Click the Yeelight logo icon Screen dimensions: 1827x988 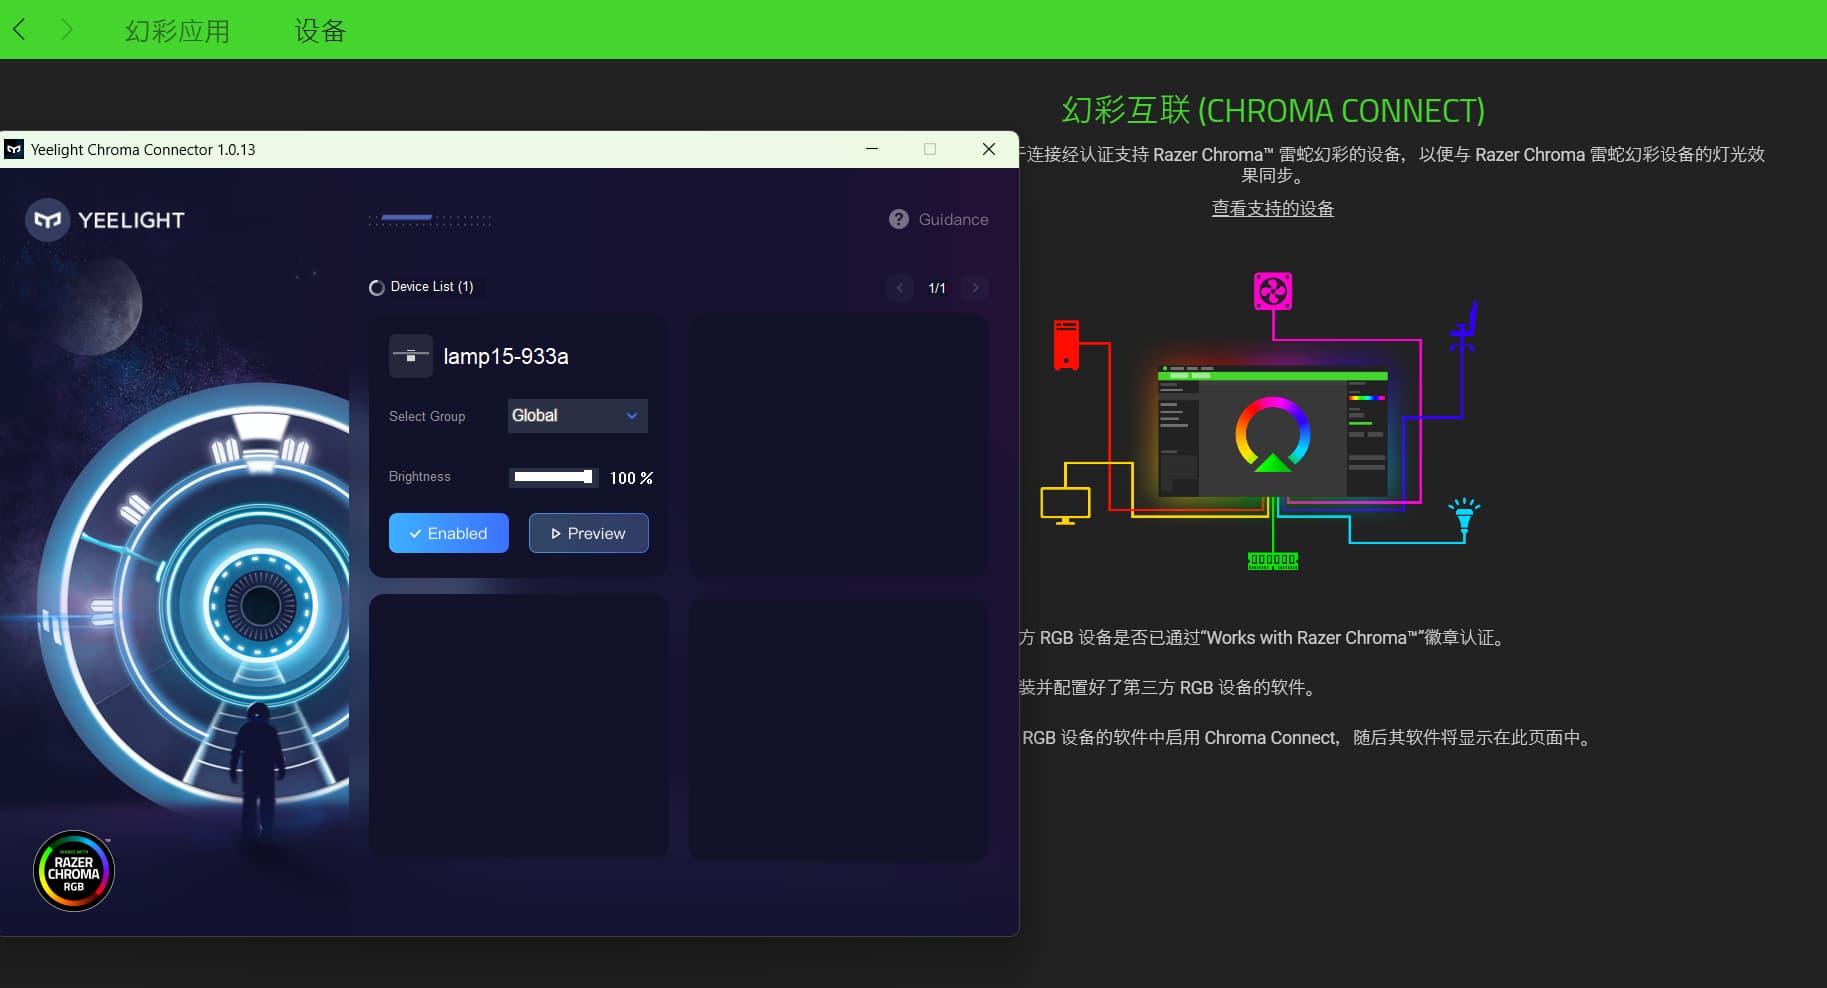pos(47,220)
